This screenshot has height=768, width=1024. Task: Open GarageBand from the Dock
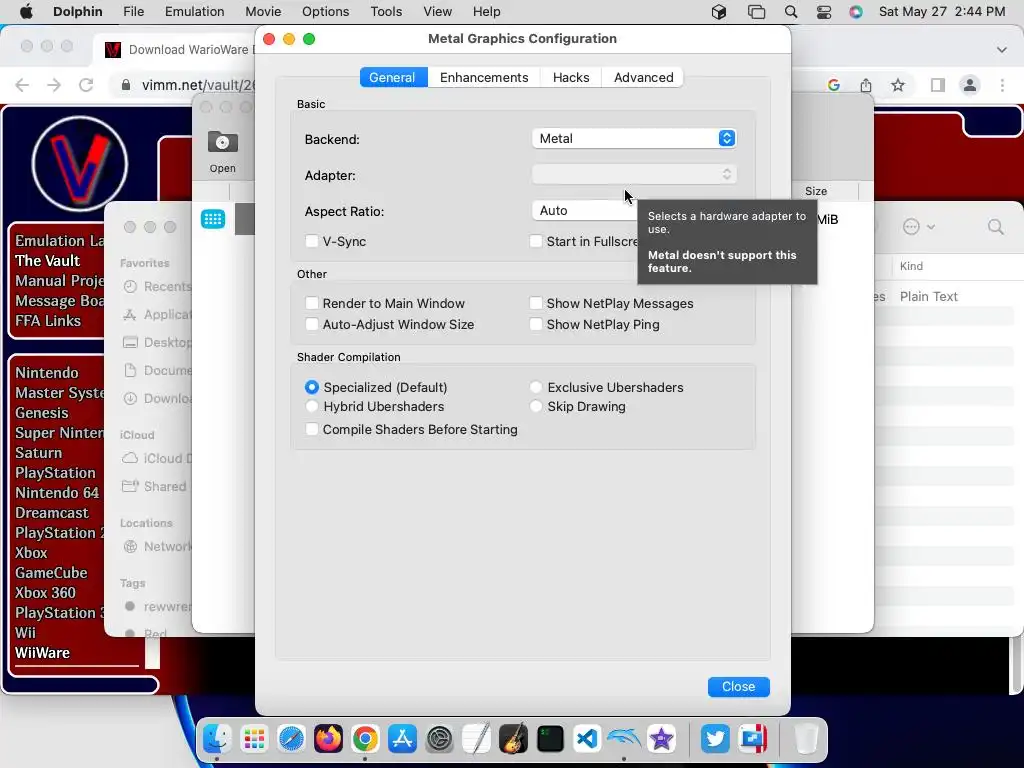pos(513,739)
